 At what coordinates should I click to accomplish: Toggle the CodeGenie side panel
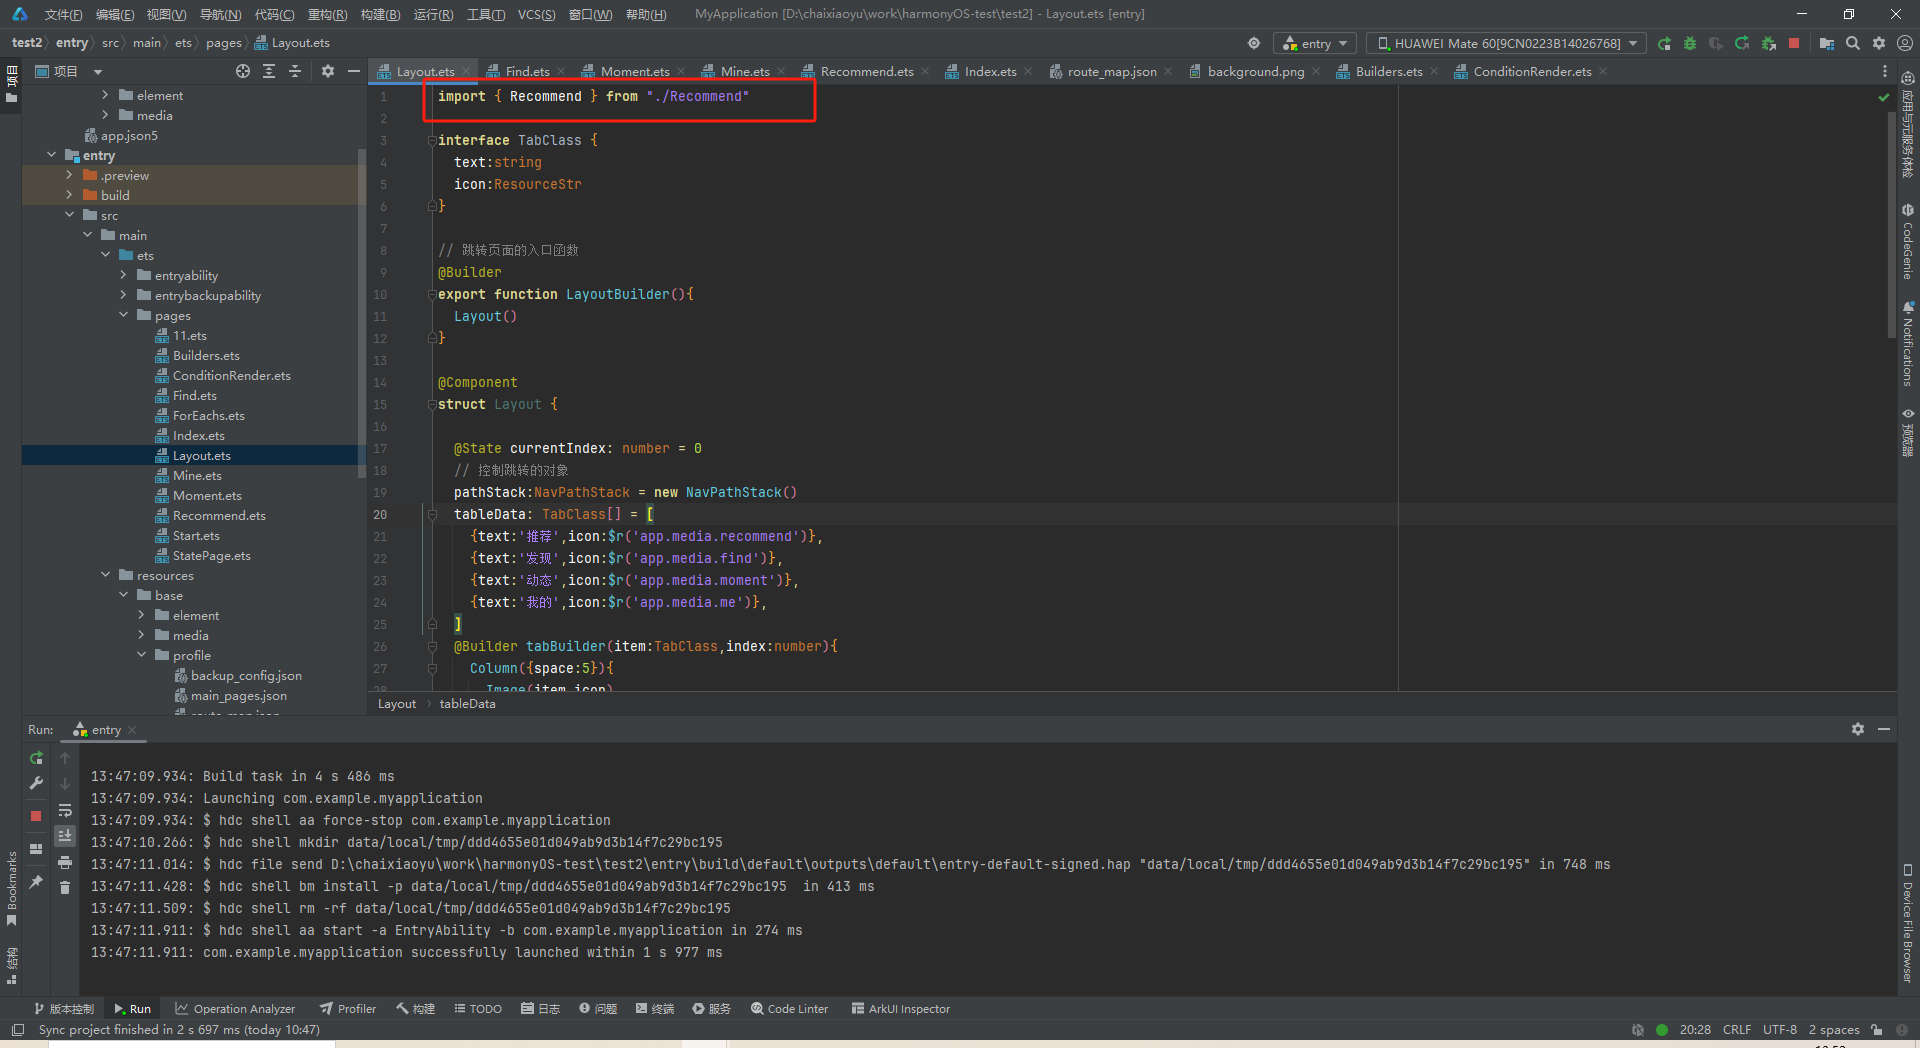coord(1908,242)
